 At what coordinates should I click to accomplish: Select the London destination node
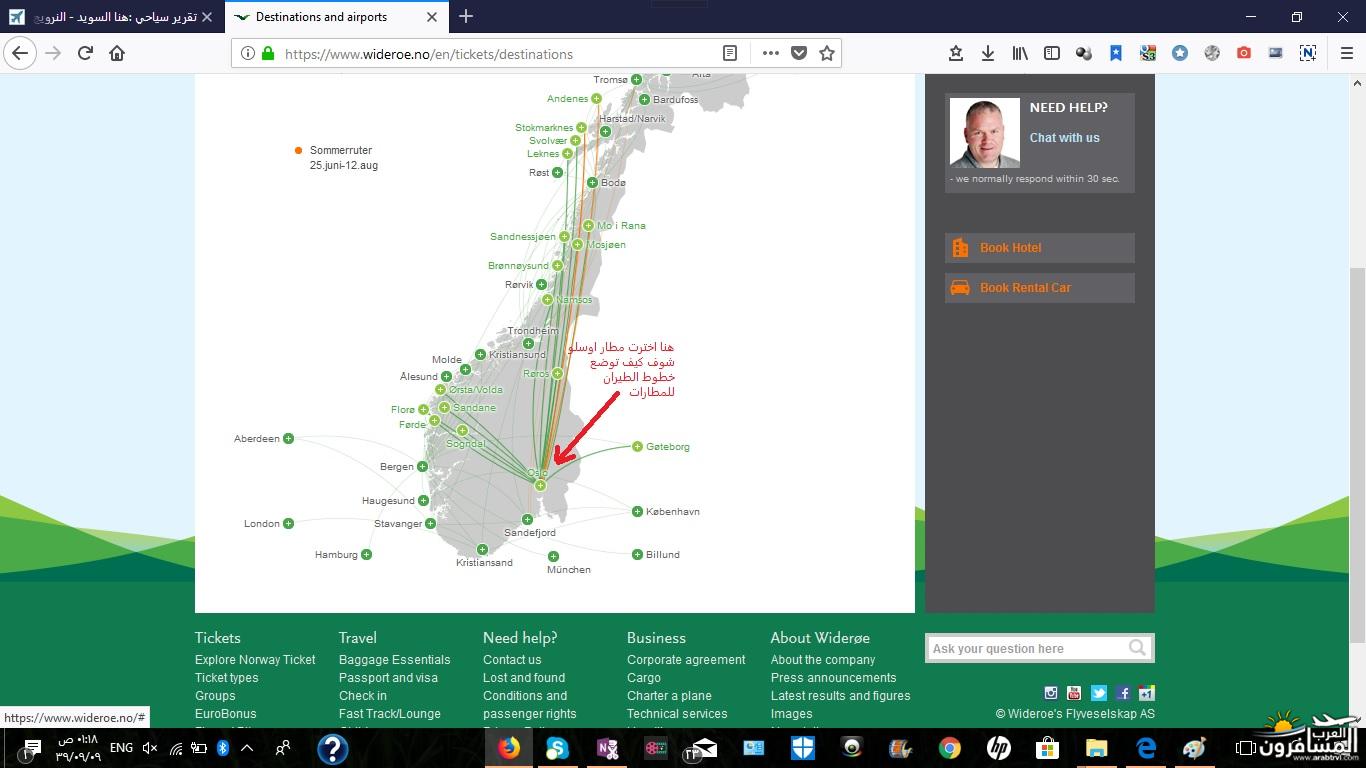point(288,523)
